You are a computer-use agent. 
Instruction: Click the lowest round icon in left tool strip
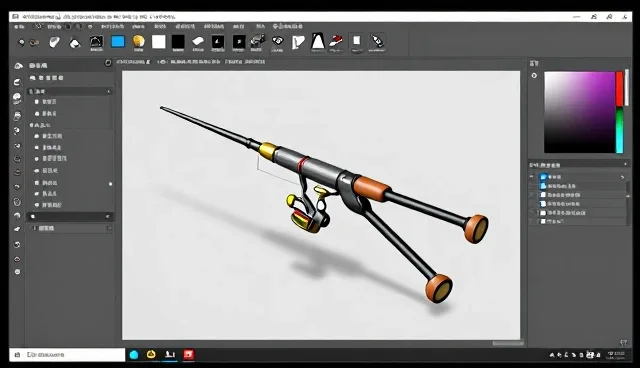18,272
